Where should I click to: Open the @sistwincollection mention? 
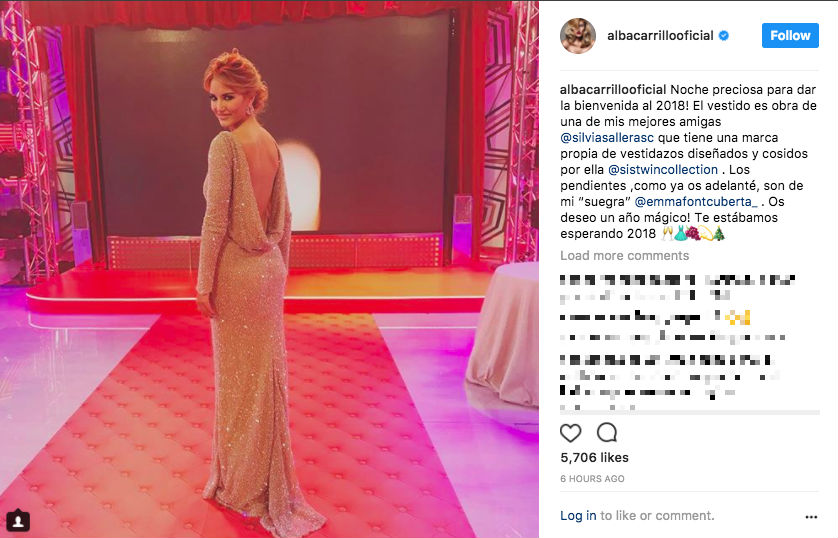[663, 170]
